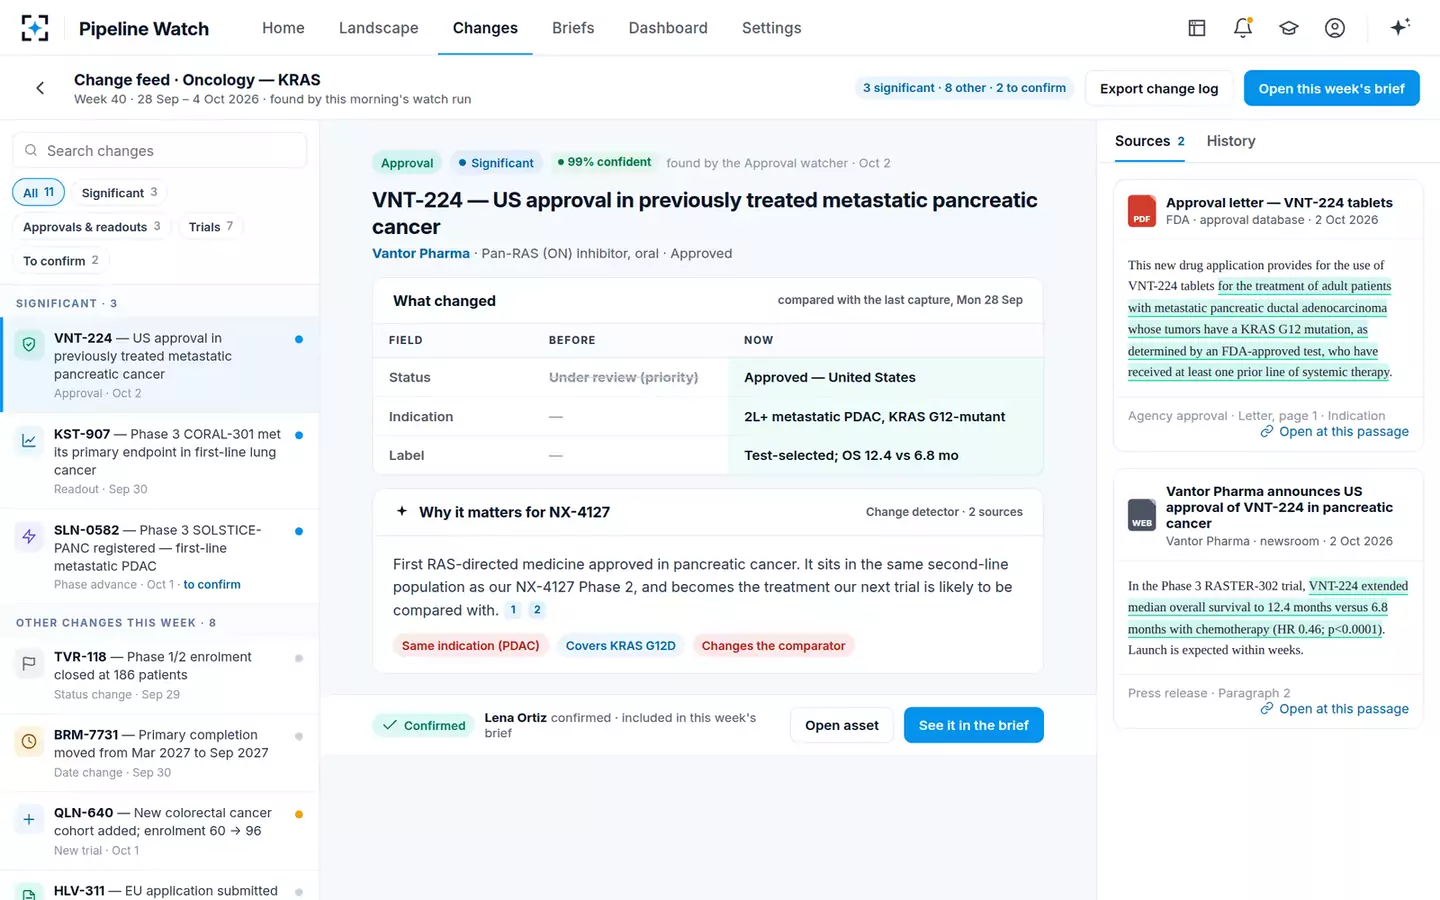Click See it in the brief button
Screen dimensions: 1440x900
(x=974, y=725)
